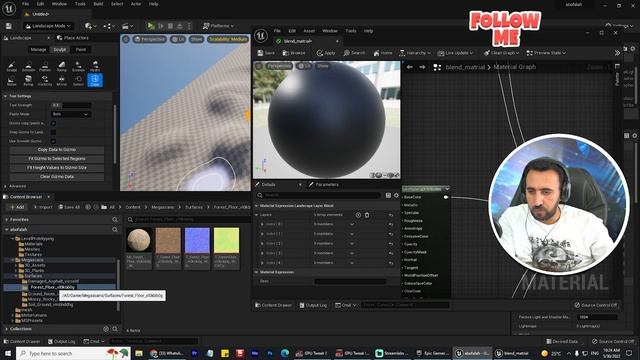Select the Visibility landscape tool

tap(45, 80)
